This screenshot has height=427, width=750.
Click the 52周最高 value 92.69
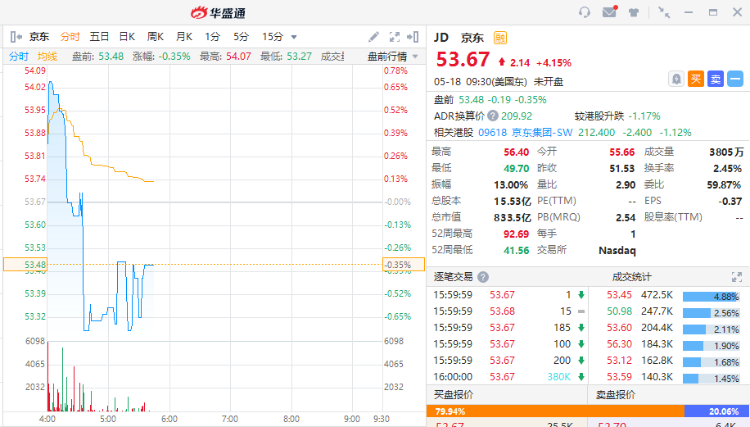516,234
